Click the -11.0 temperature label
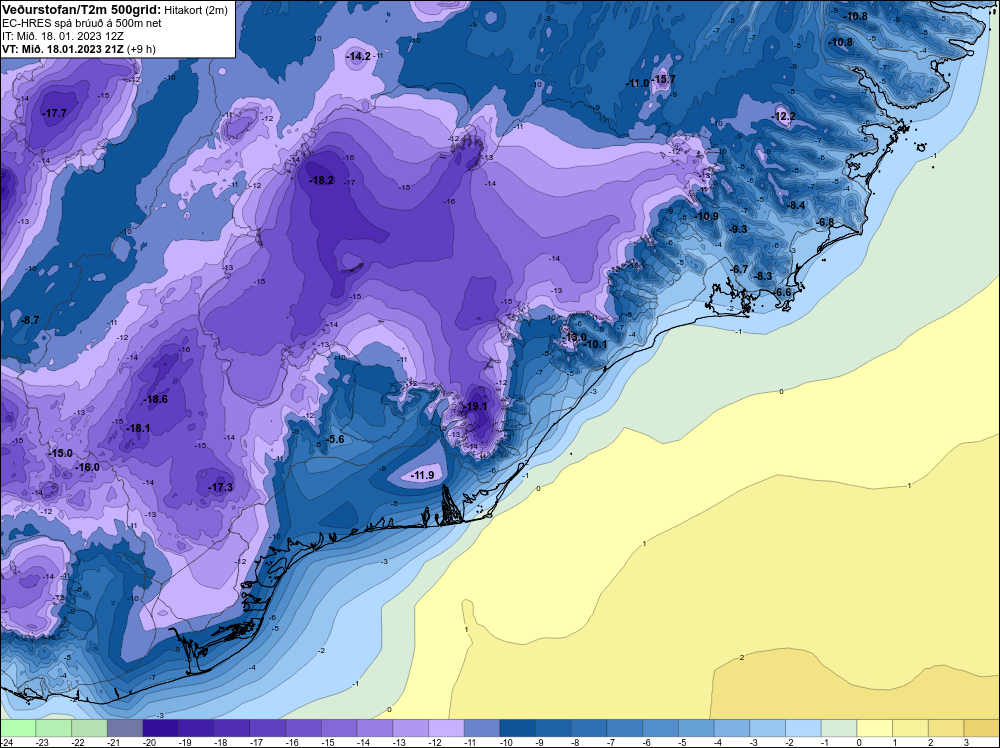This screenshot has height=748, width=1000. (x=637, y=84)
